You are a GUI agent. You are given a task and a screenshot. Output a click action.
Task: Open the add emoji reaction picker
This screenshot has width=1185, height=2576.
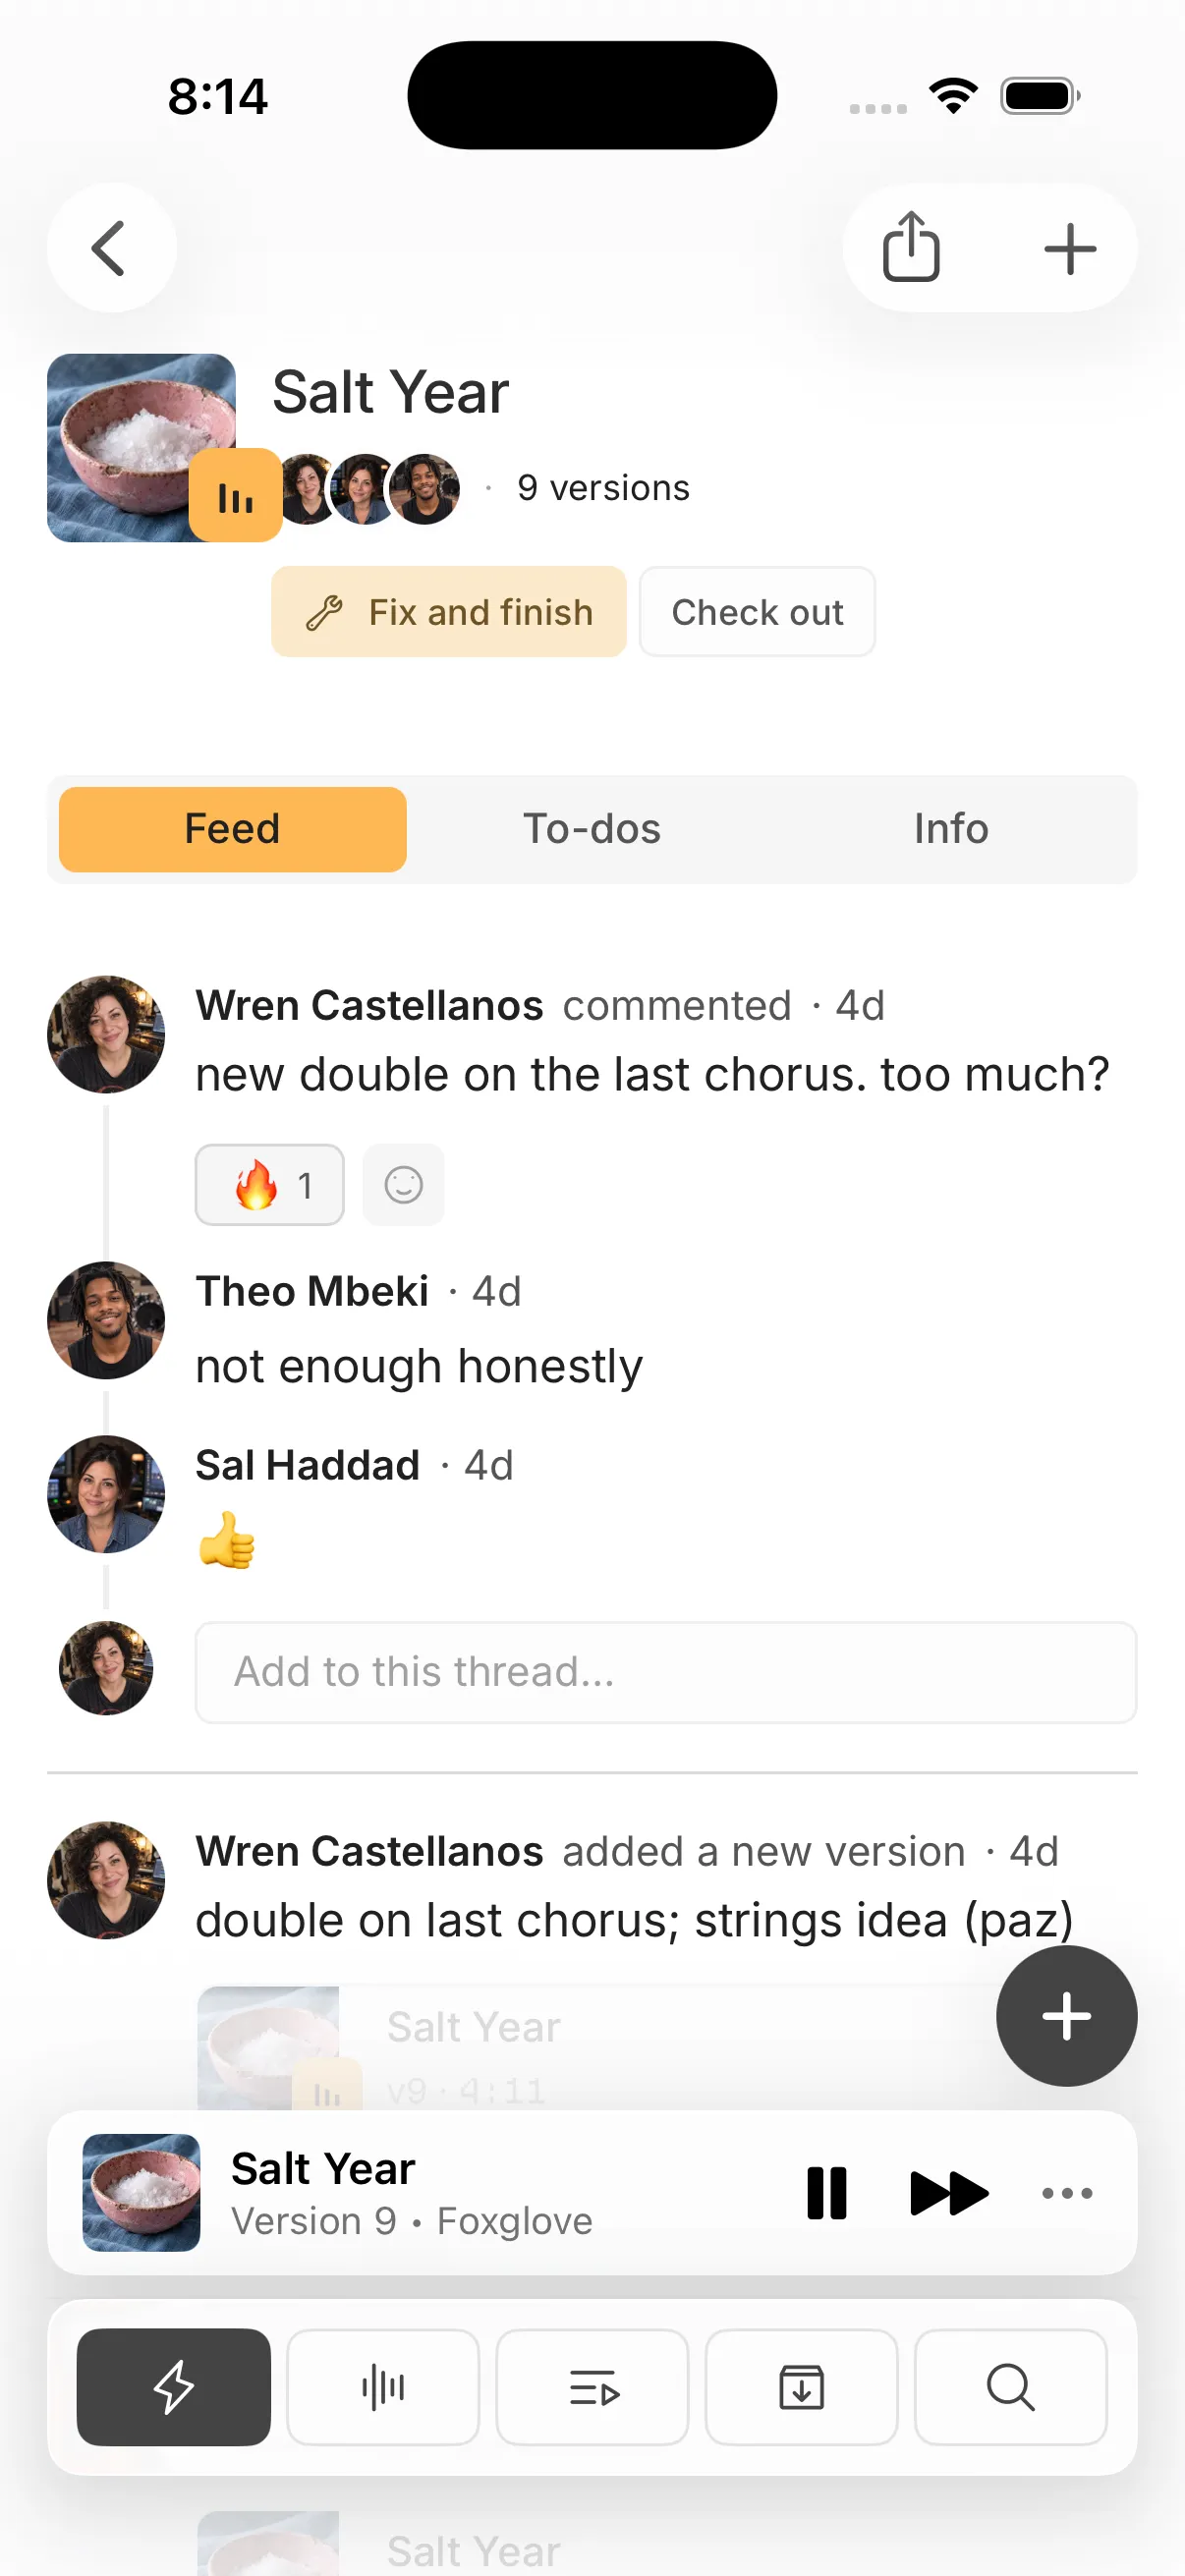click(x=404, y=1185)
